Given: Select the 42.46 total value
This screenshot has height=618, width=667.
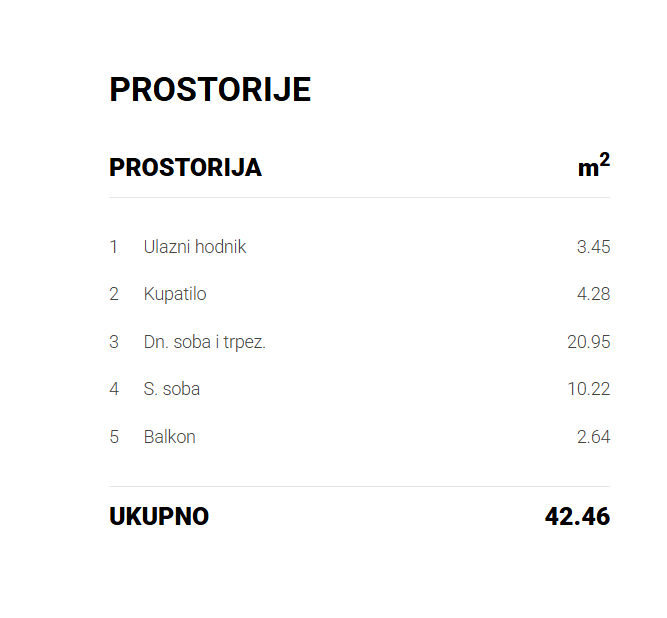Looking at the screenshot, I should tap(578, 516).
